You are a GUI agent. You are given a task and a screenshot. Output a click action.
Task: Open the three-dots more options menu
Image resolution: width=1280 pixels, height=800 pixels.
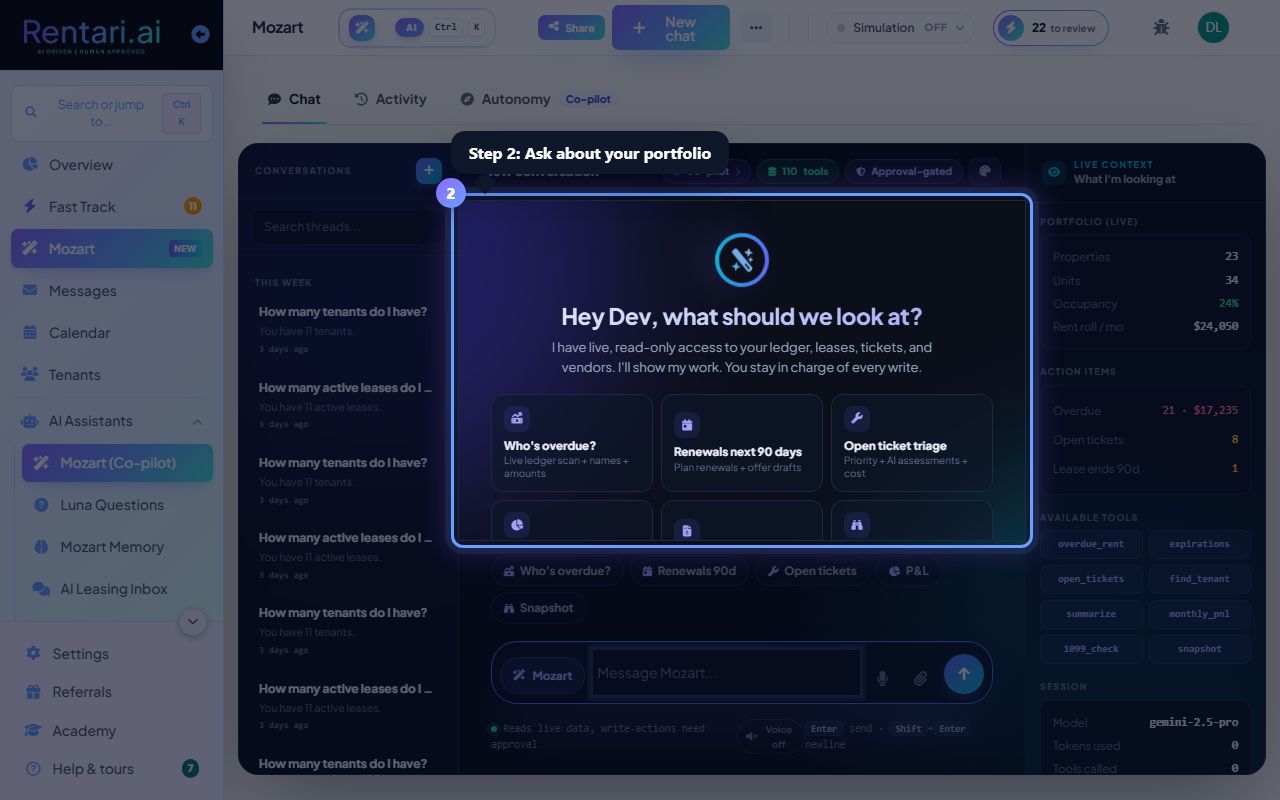(755, 28)
